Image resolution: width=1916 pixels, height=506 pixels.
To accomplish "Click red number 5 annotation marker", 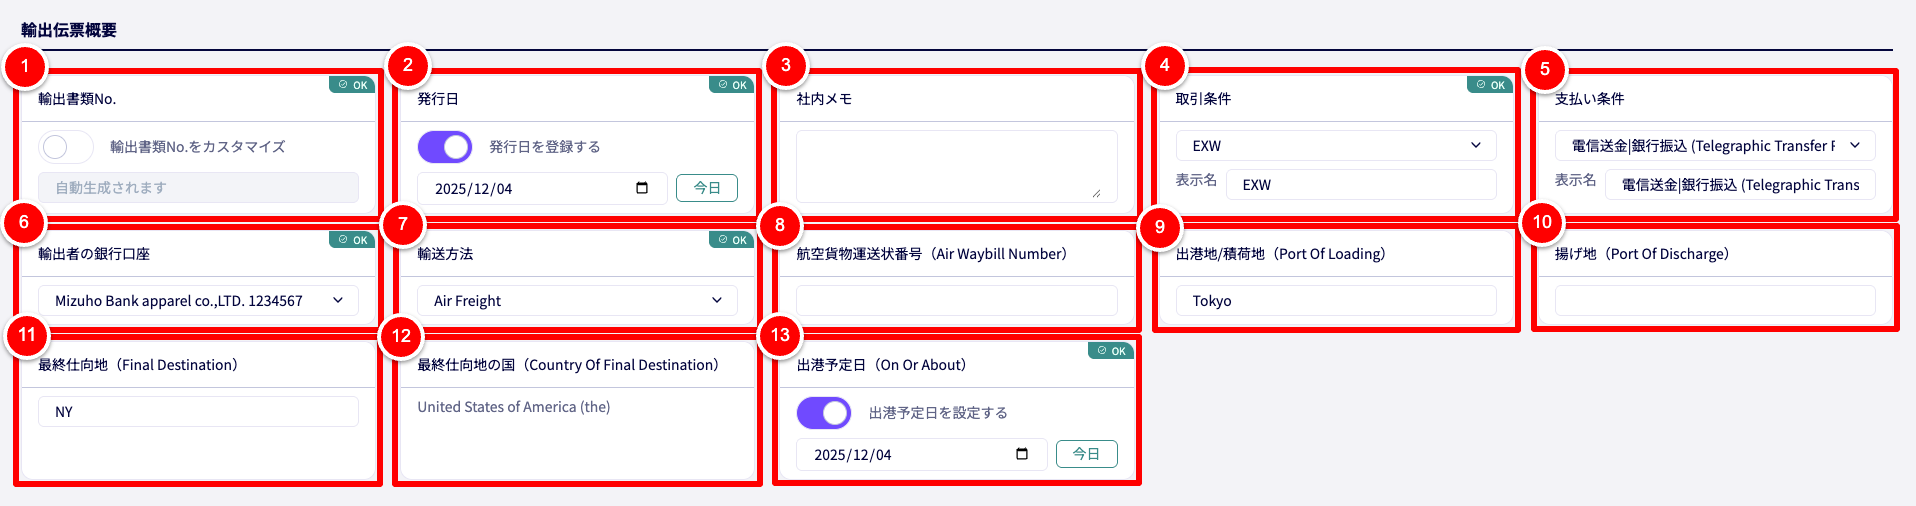I will (1544, 69).
